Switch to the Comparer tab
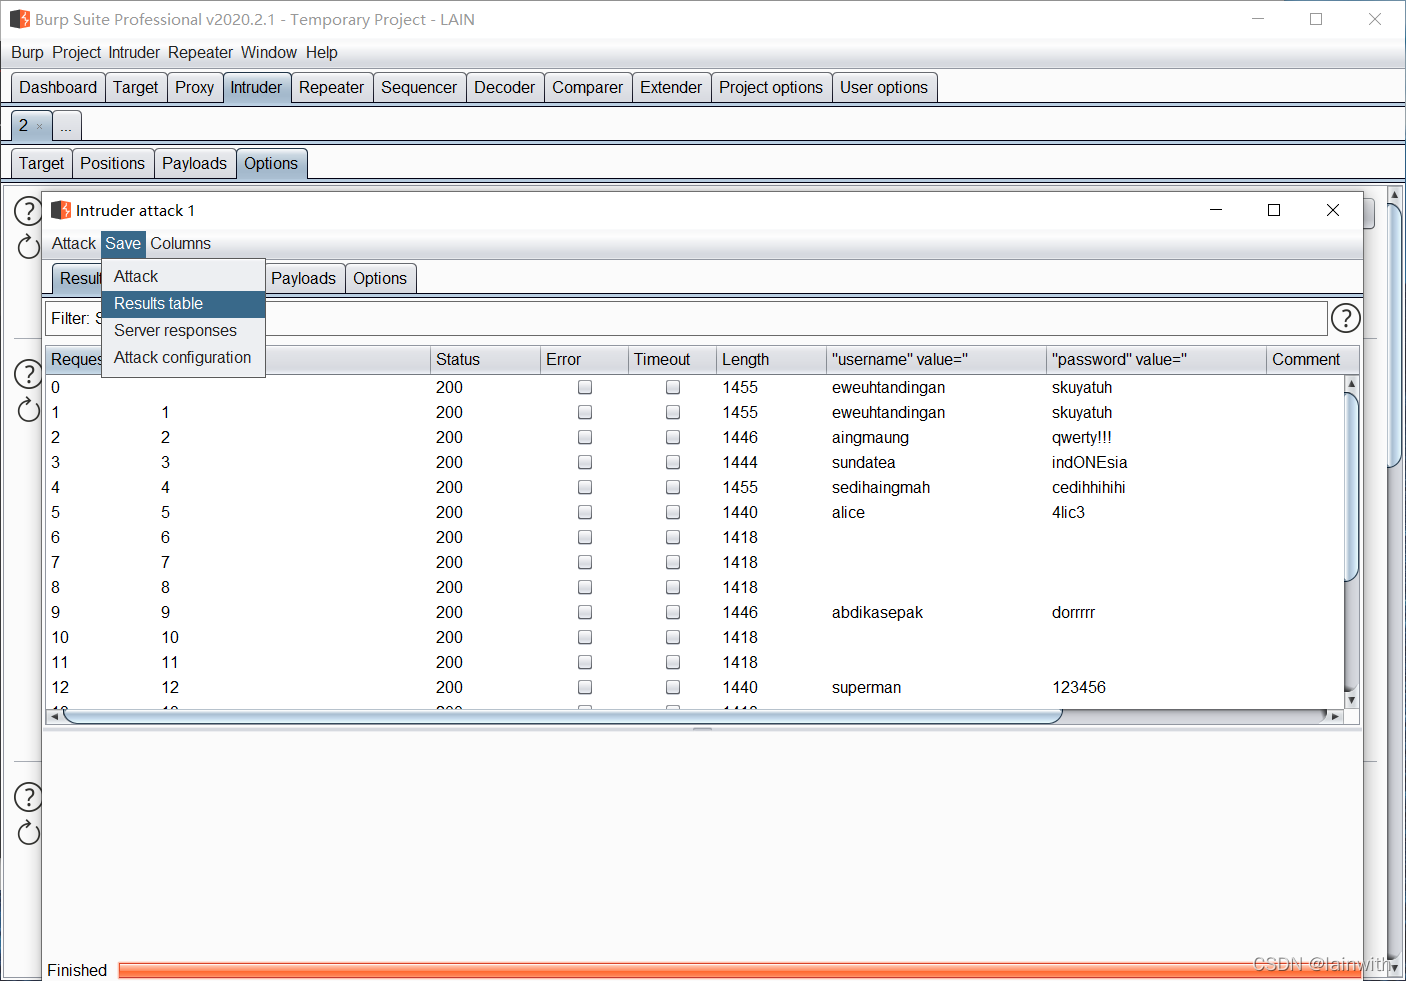This screenshot has width=1406, height=981. [x=588, y=88]
